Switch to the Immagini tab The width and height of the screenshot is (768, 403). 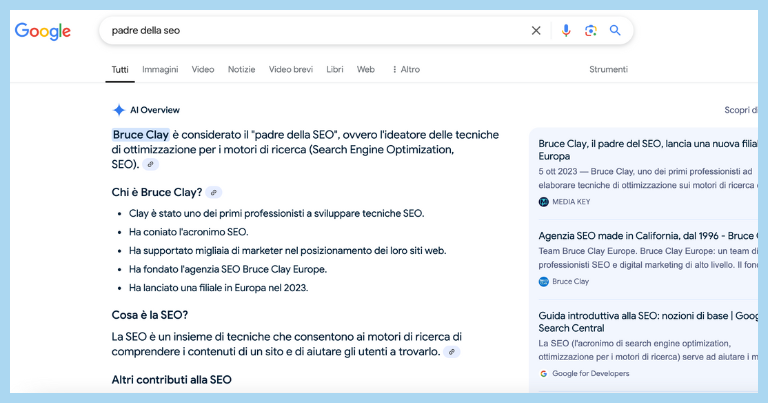pyautogui.click(x=160, y=70)
